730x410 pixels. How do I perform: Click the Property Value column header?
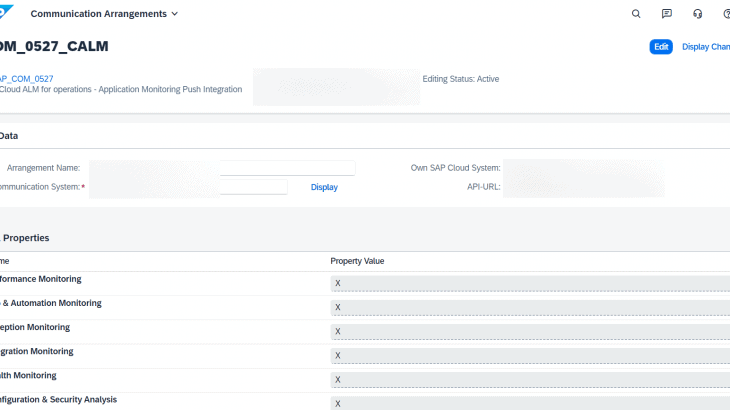point(357,261)
